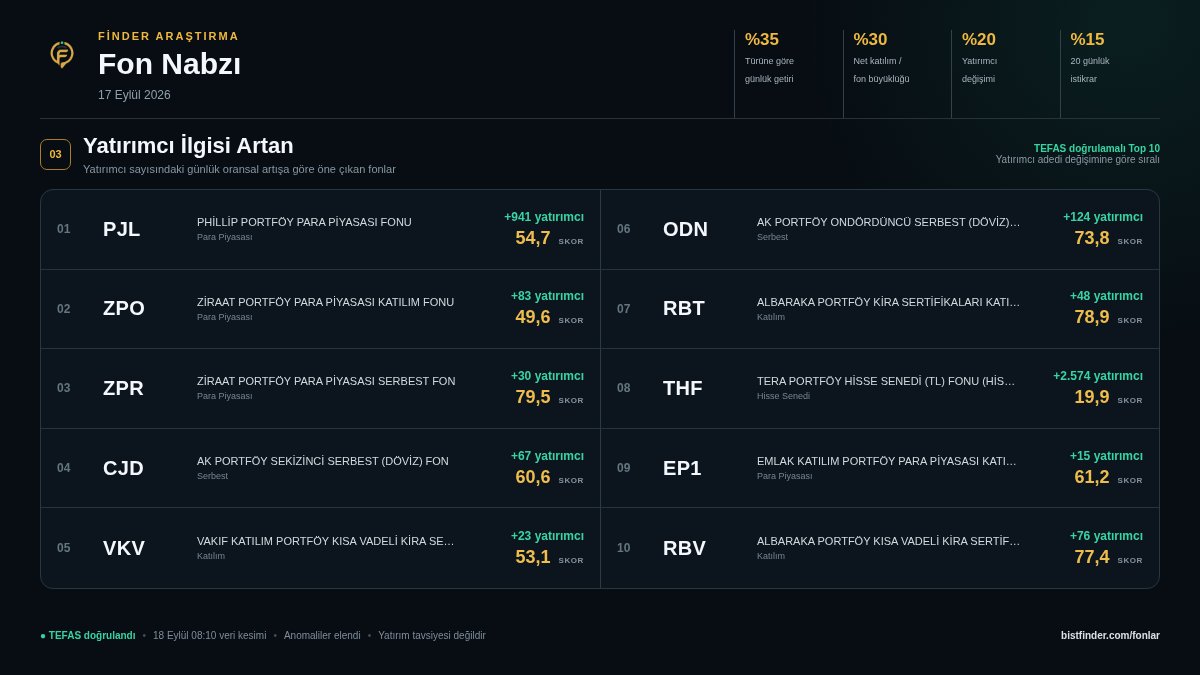Screen dimensions: 1200x675
Task: Select the ZPR fund ticker
Action: point(123,388)
